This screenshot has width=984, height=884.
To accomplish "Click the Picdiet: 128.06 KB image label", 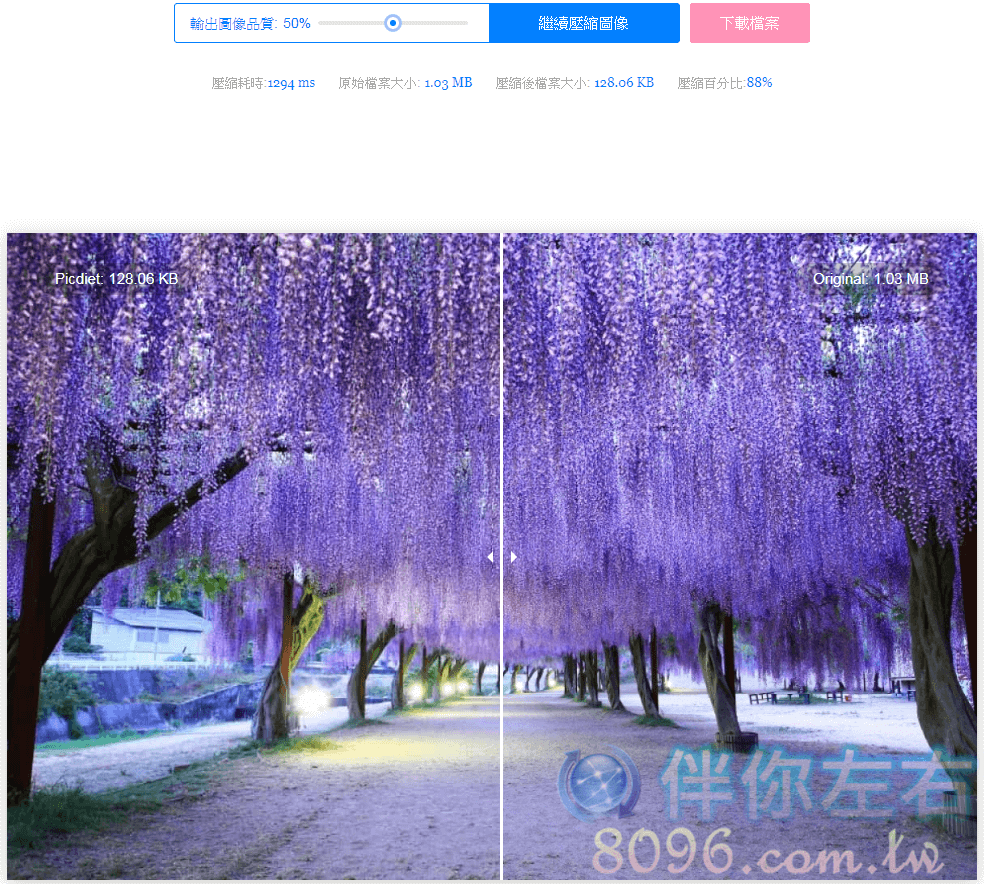I will [x=117, y=279].
